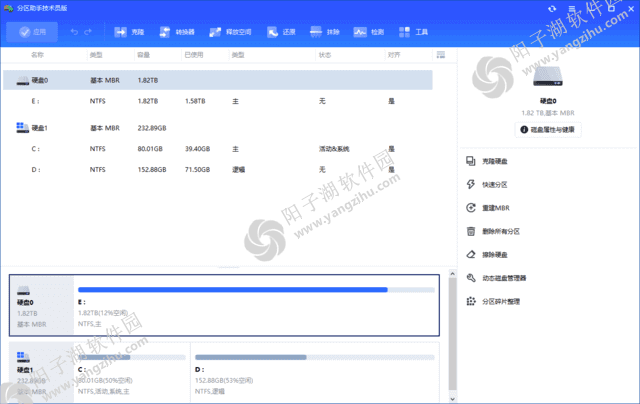
Task: Click the eraser icon for wipe disk
Action: [471, 255]
